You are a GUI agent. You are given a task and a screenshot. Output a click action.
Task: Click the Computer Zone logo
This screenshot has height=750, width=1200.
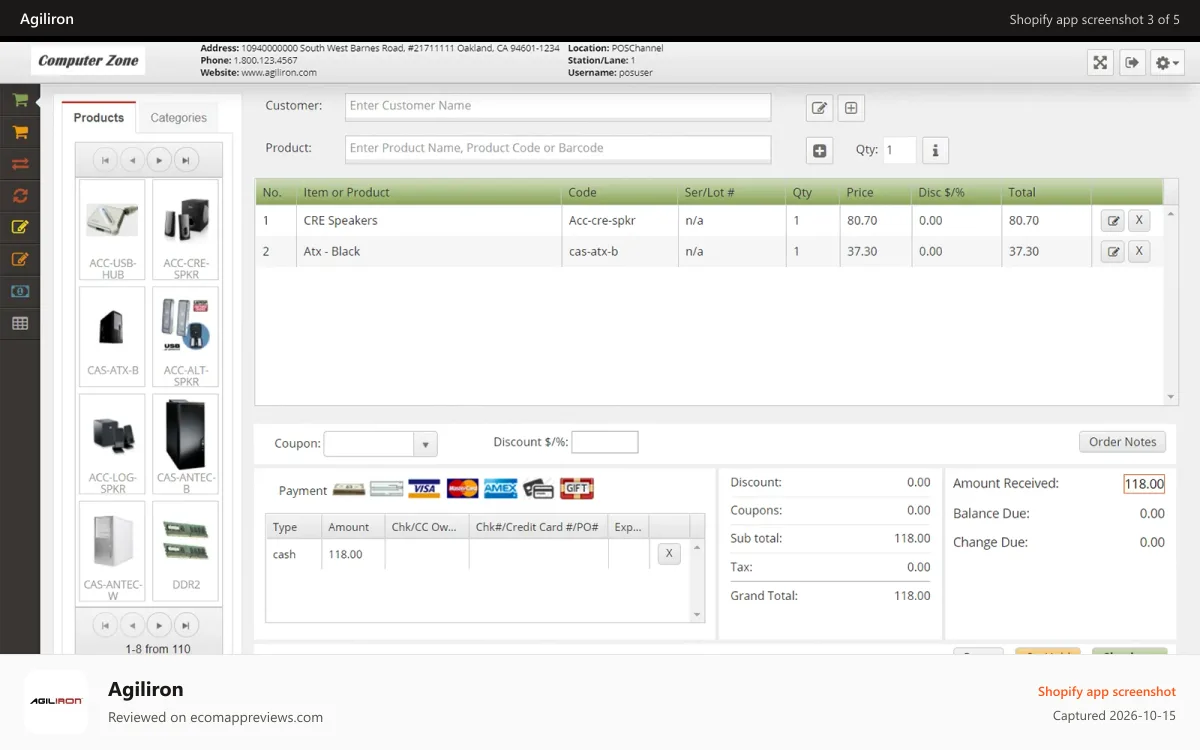(x=88, y=60)
